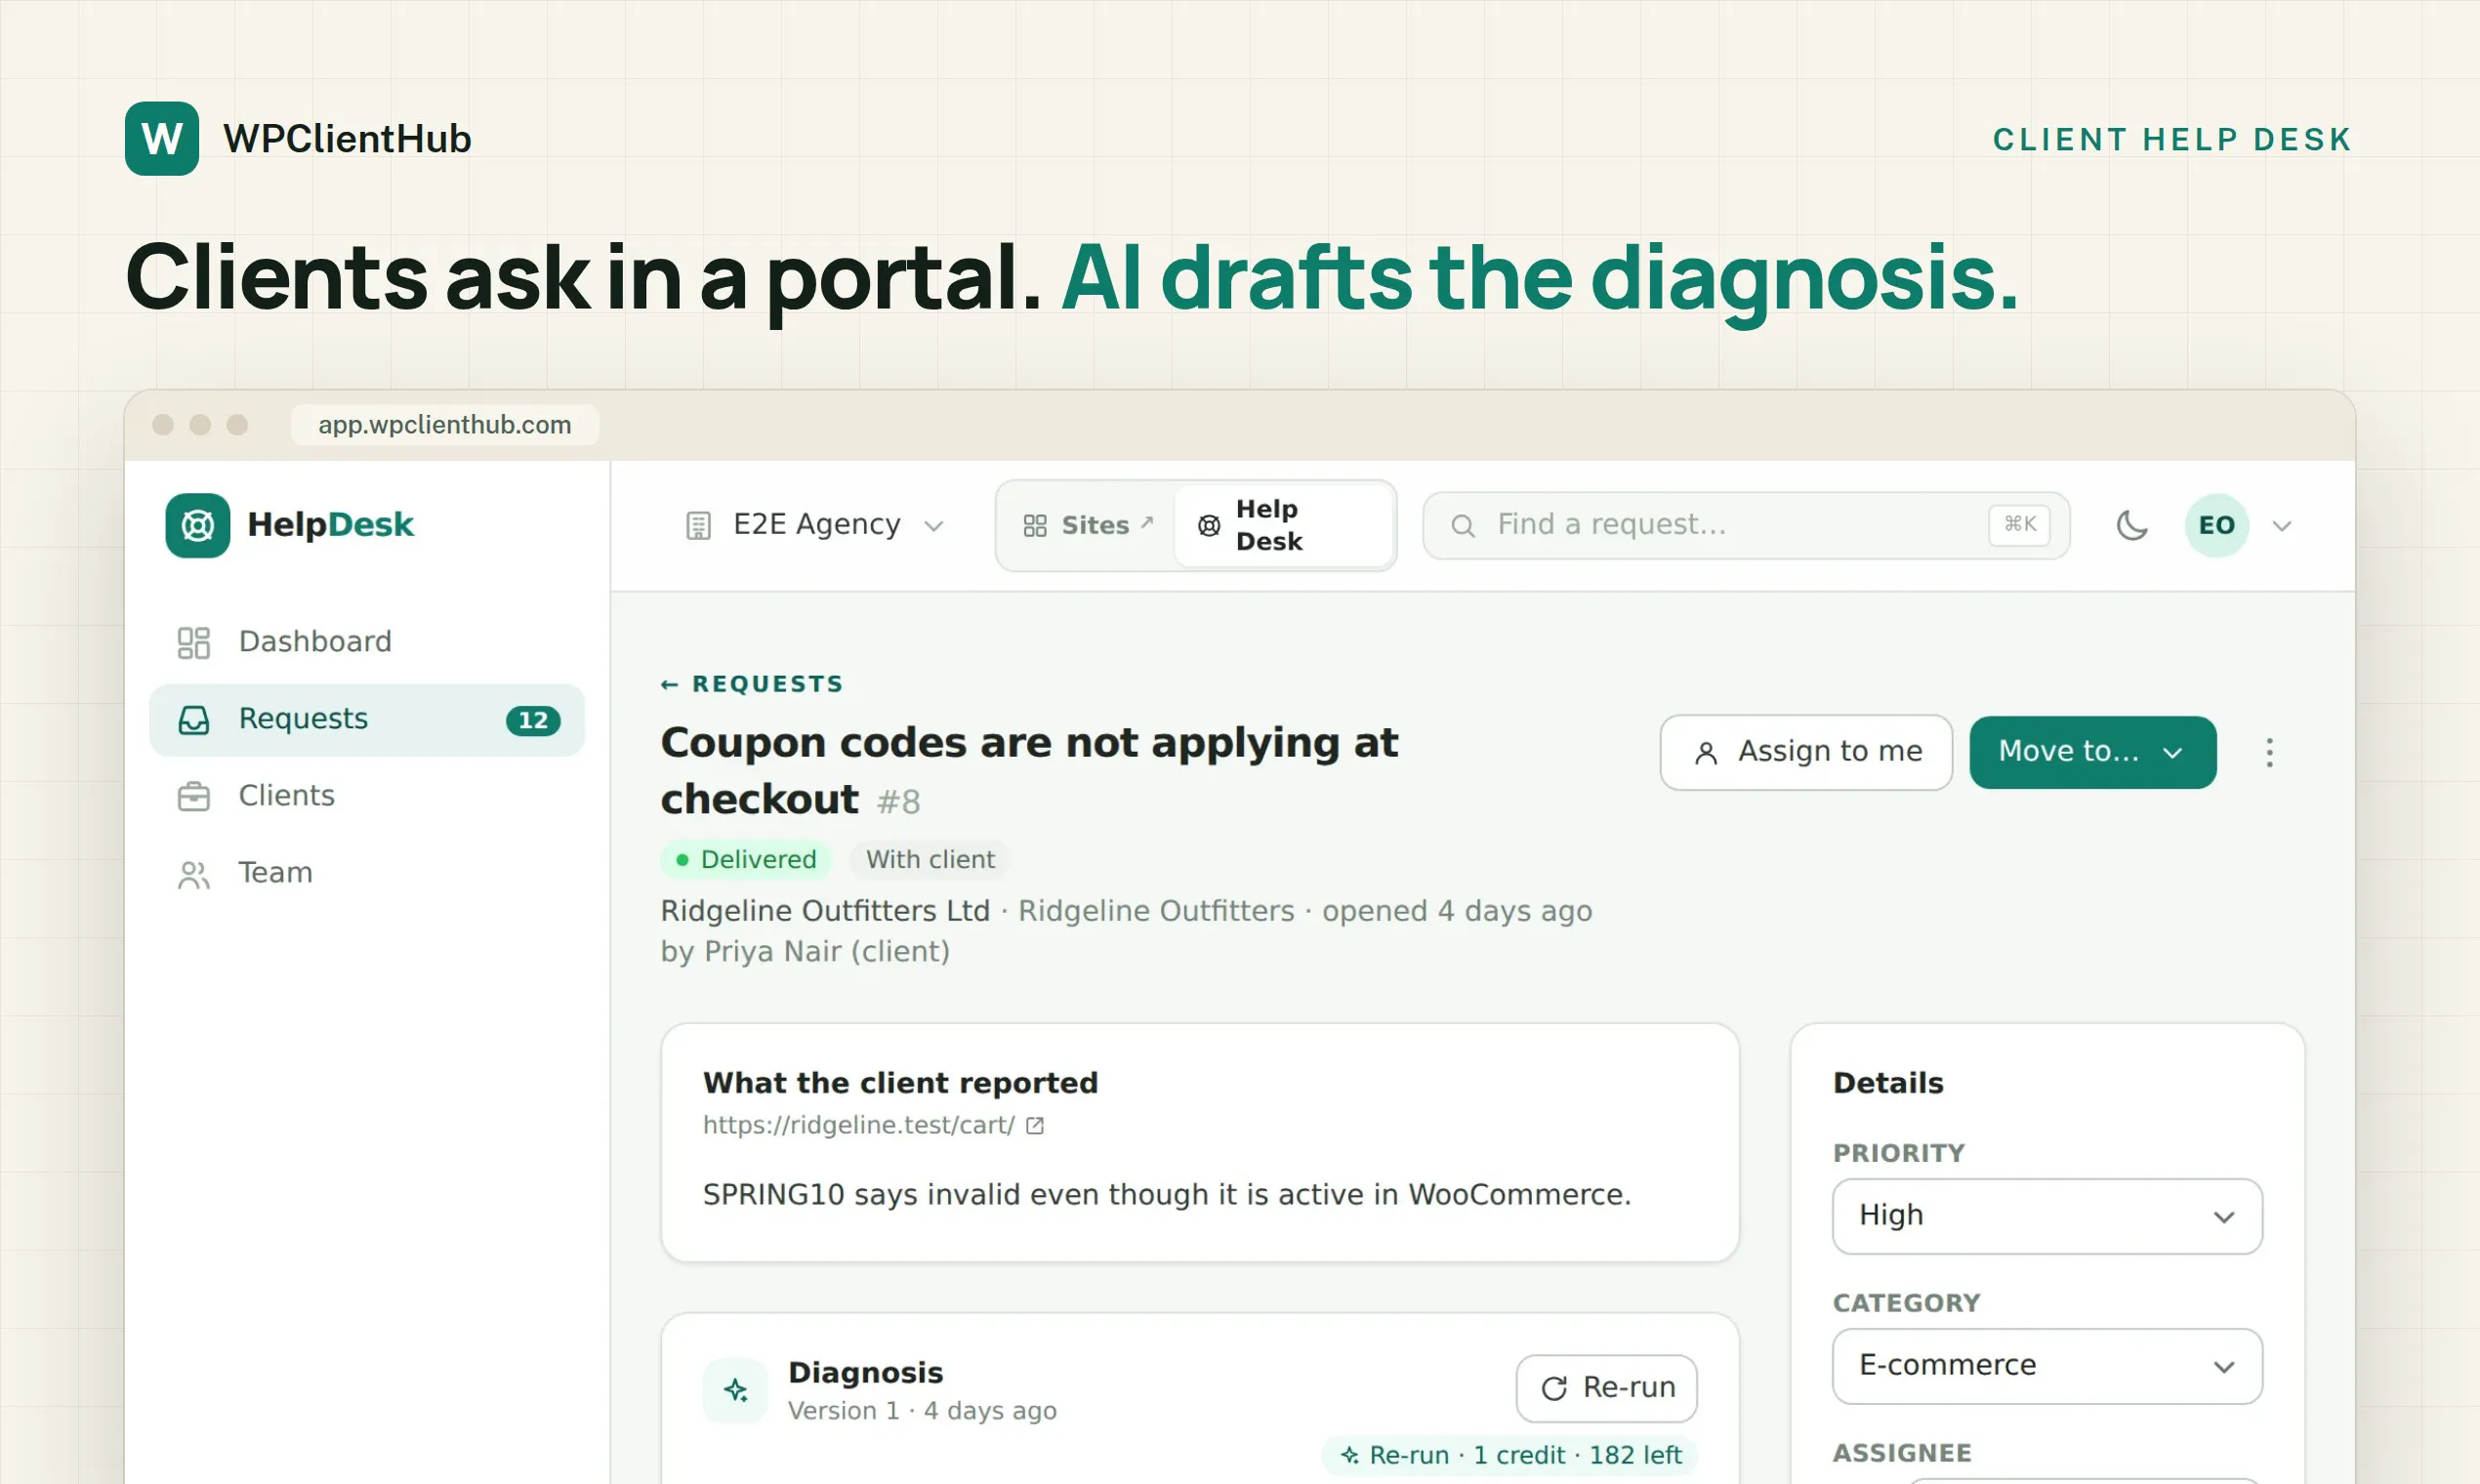Click the Requests count badge 12
Screen dimensions: 2480x1484
coord(533,720)
